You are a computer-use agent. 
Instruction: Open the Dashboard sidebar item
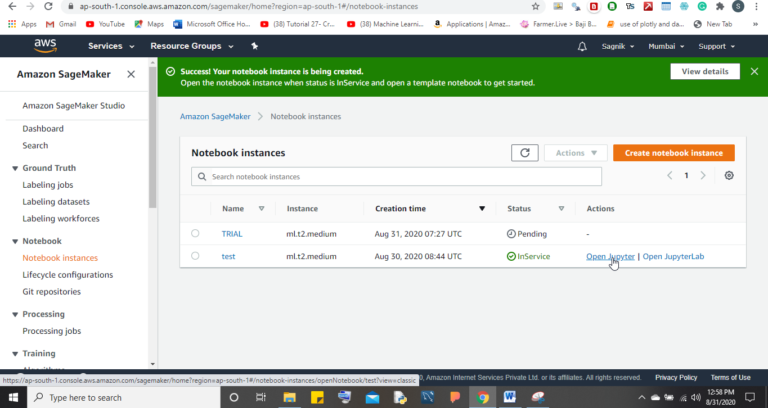click(x=43, y=128)
